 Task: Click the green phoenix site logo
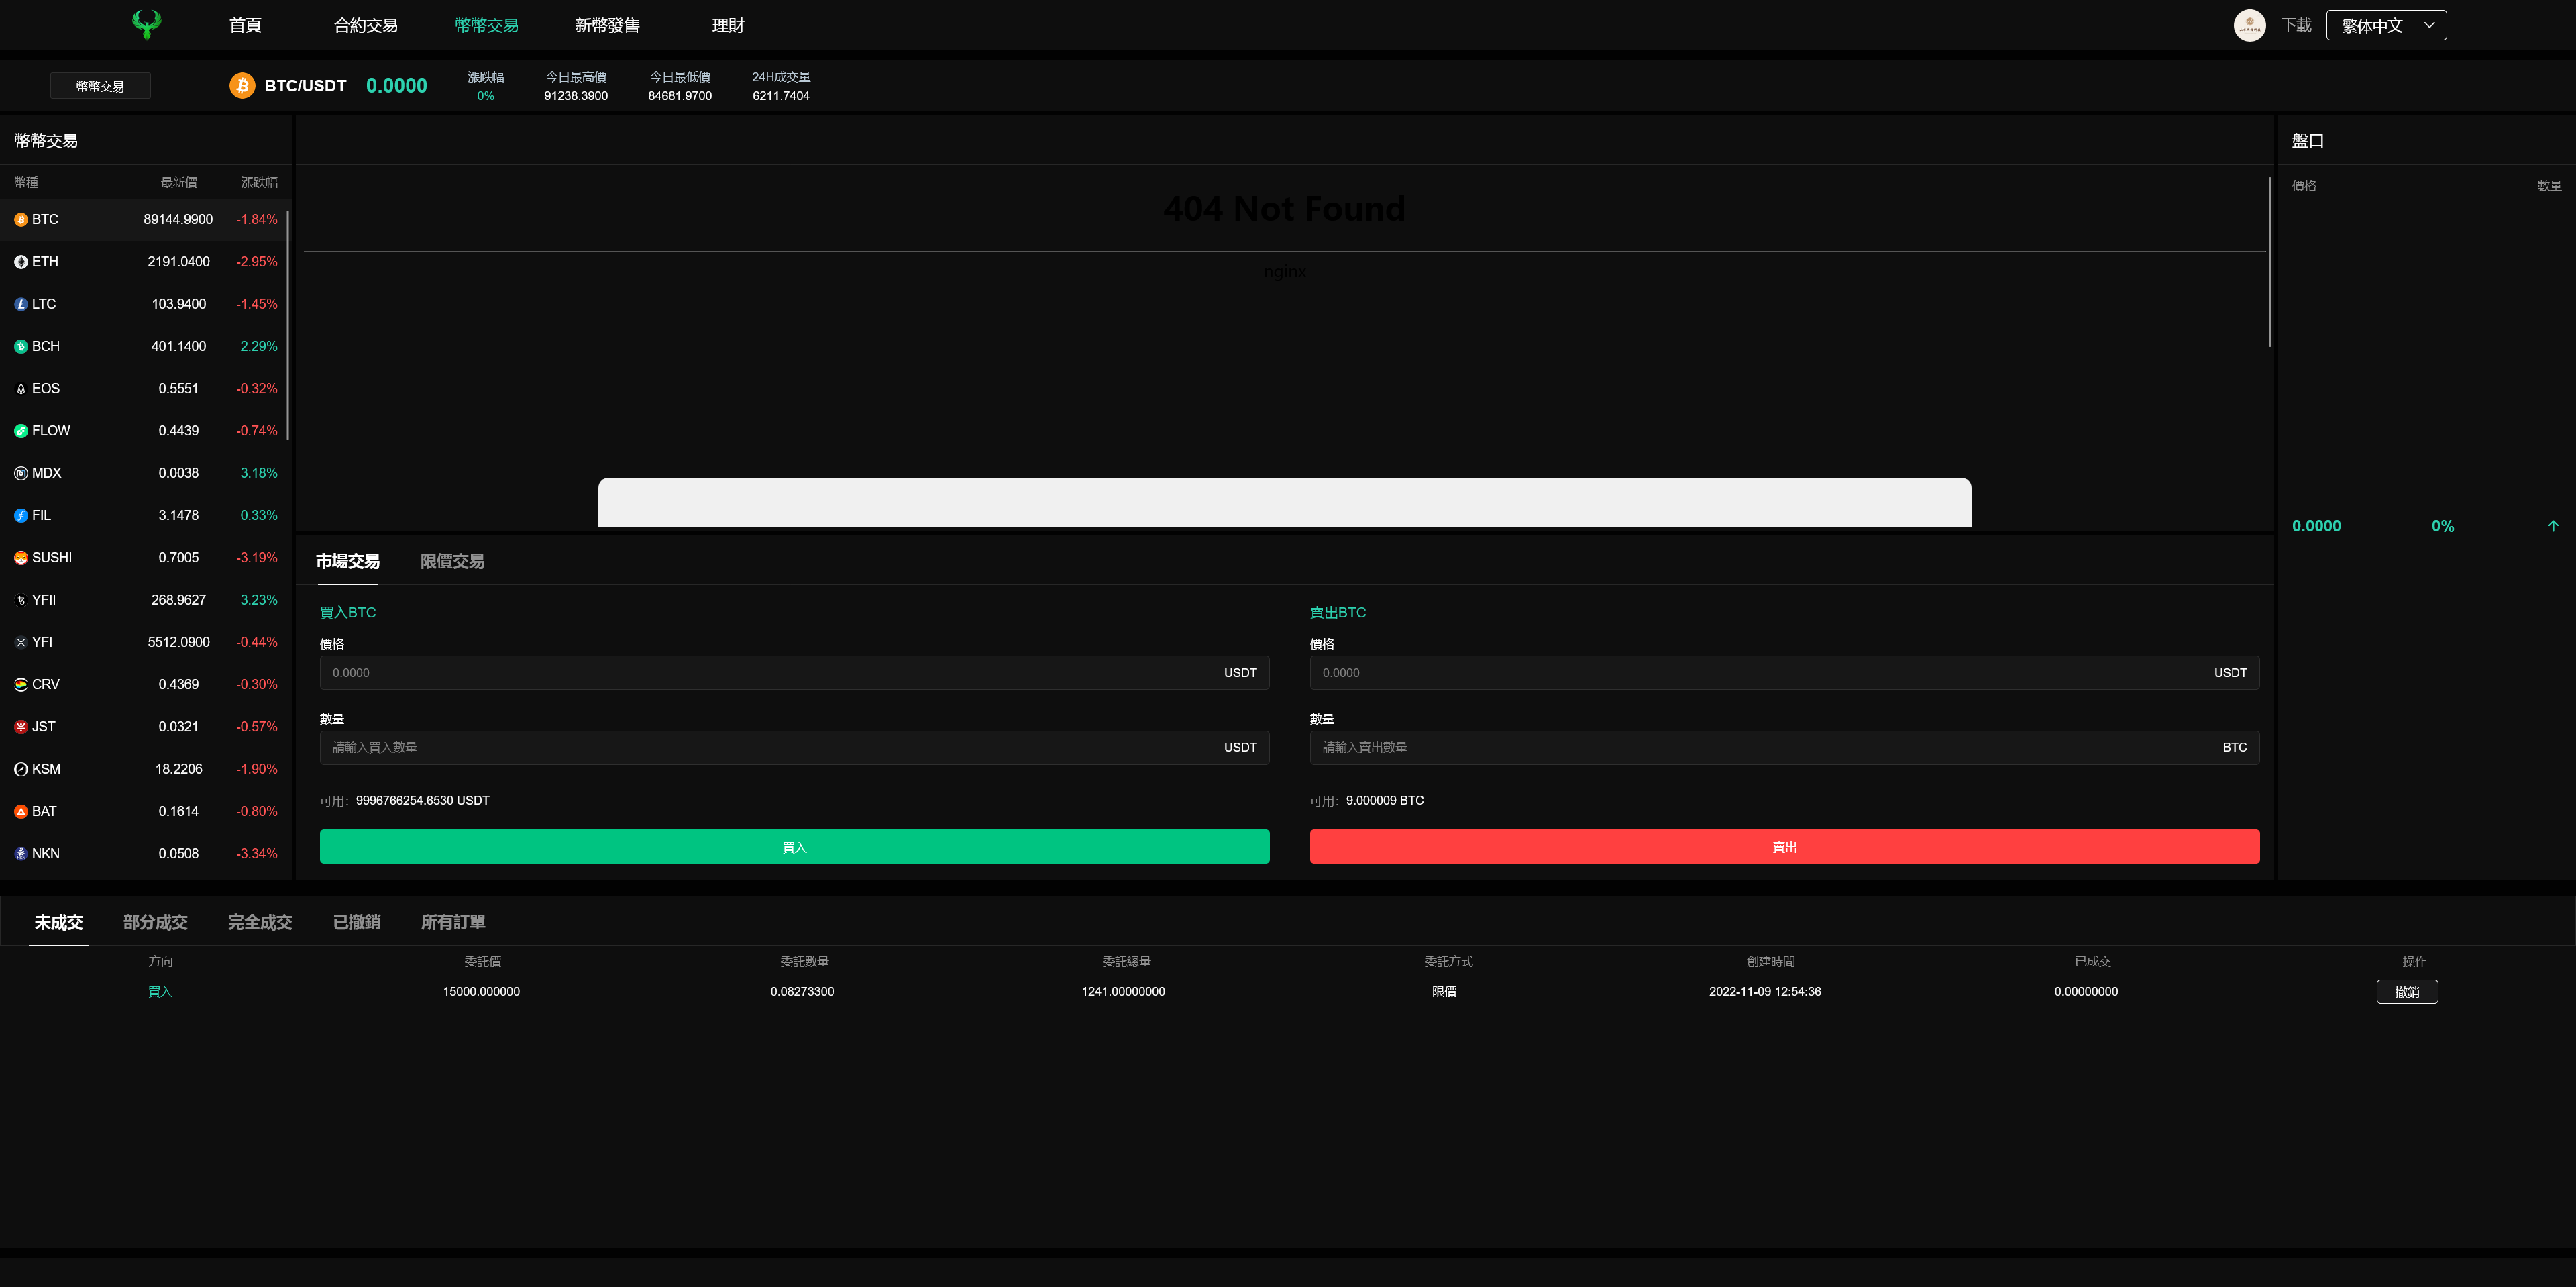tap(146, 24)
